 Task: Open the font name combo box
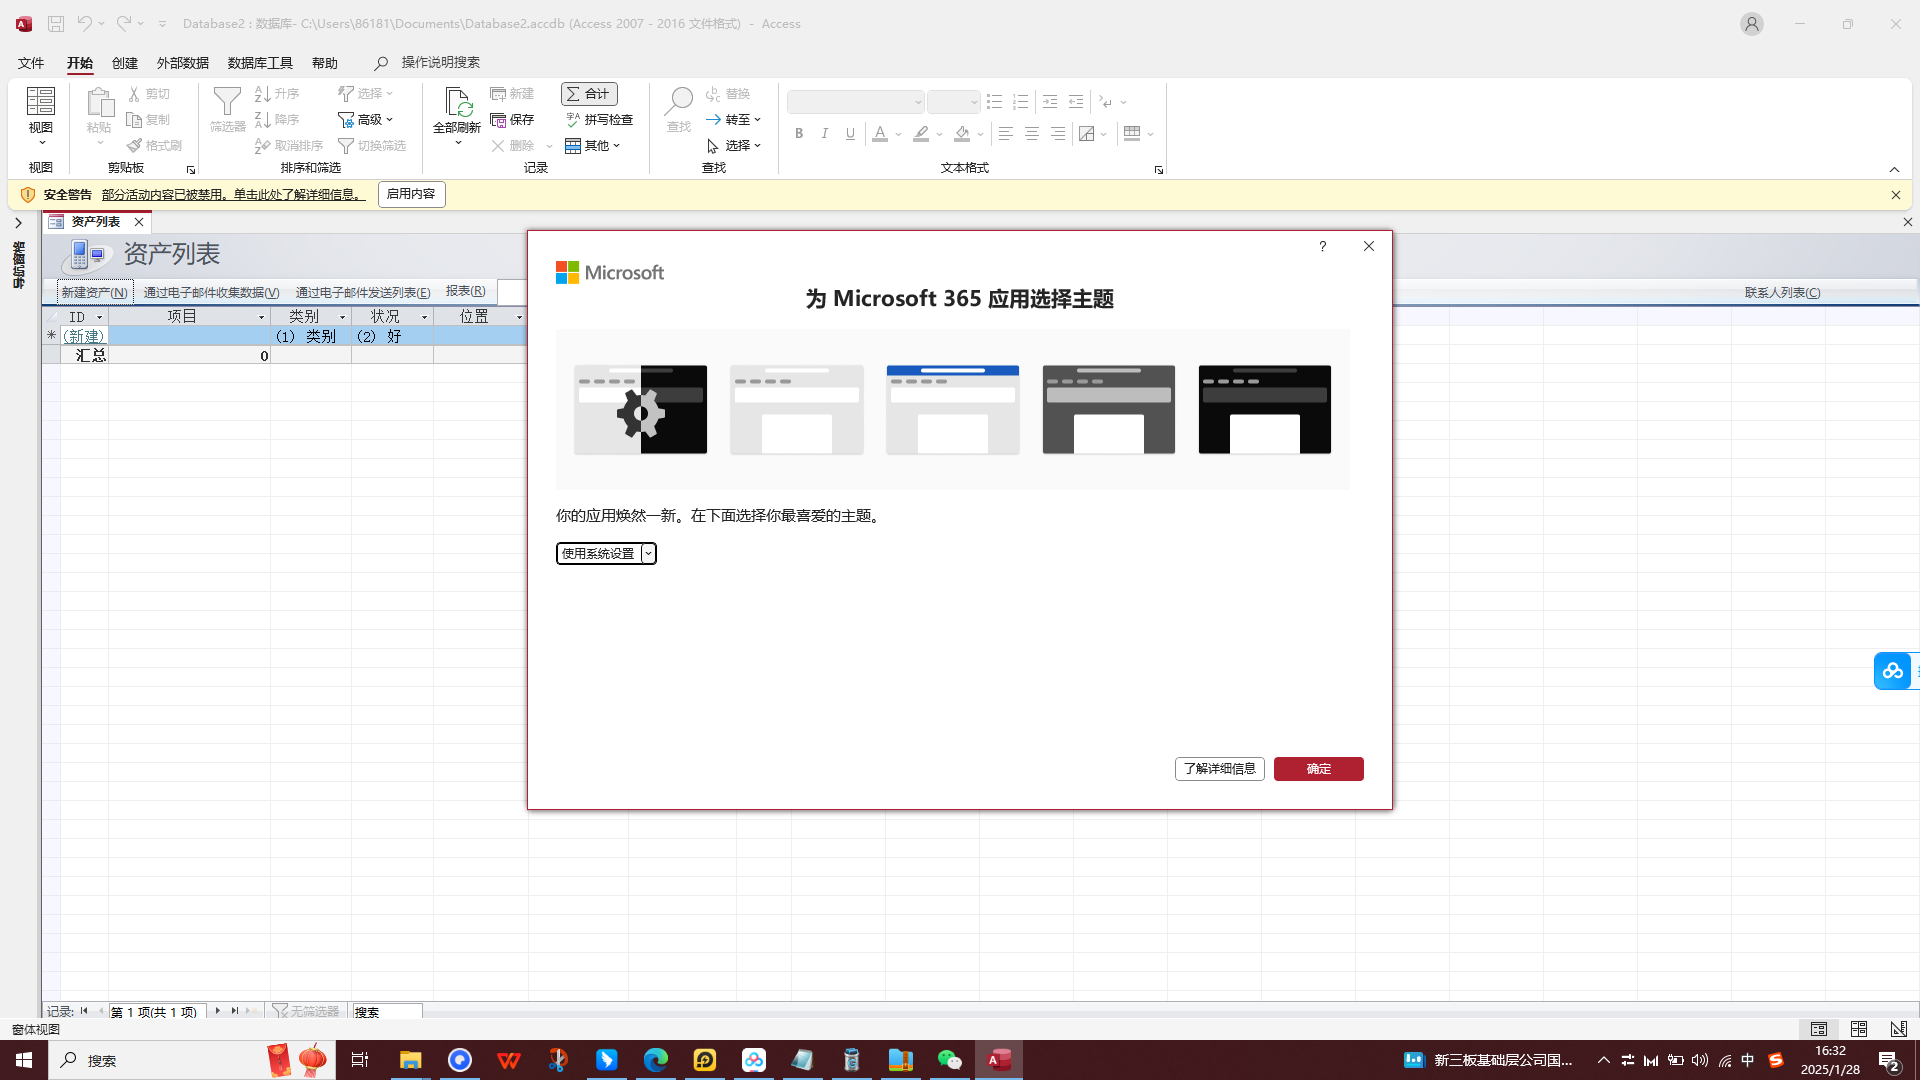[856, 102]
